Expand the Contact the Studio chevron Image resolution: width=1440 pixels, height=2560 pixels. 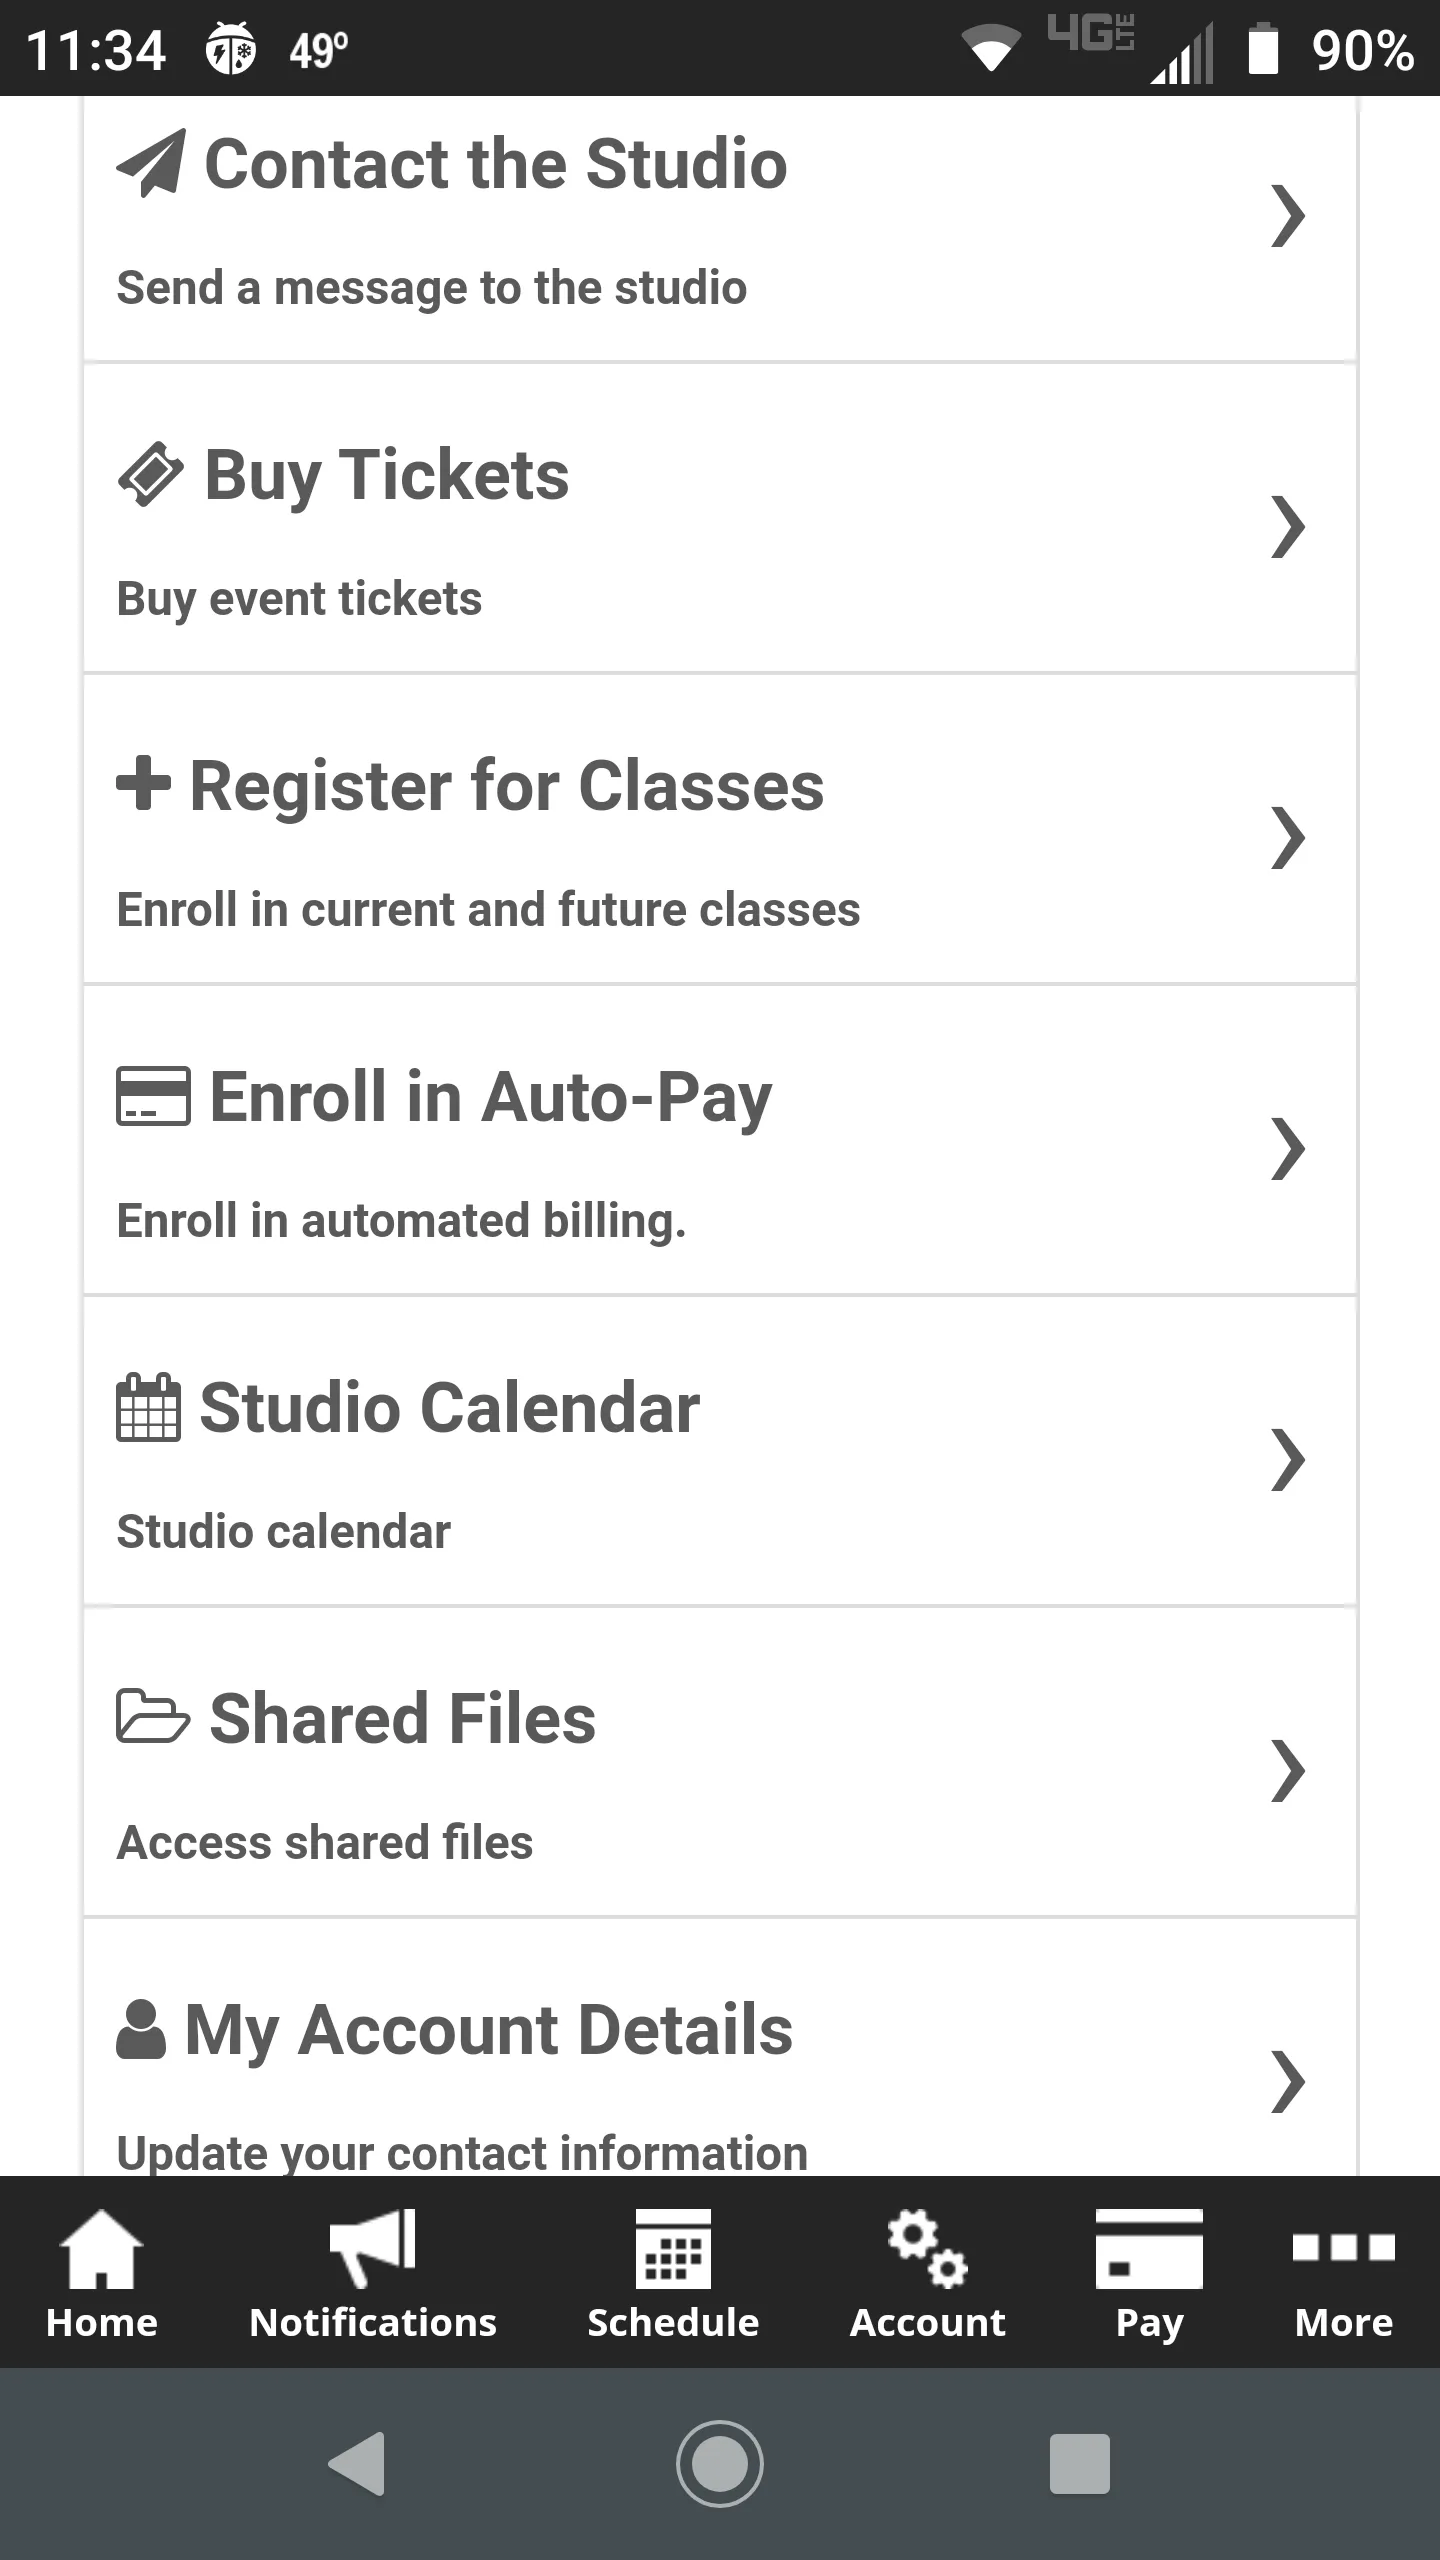[1288, 216]
